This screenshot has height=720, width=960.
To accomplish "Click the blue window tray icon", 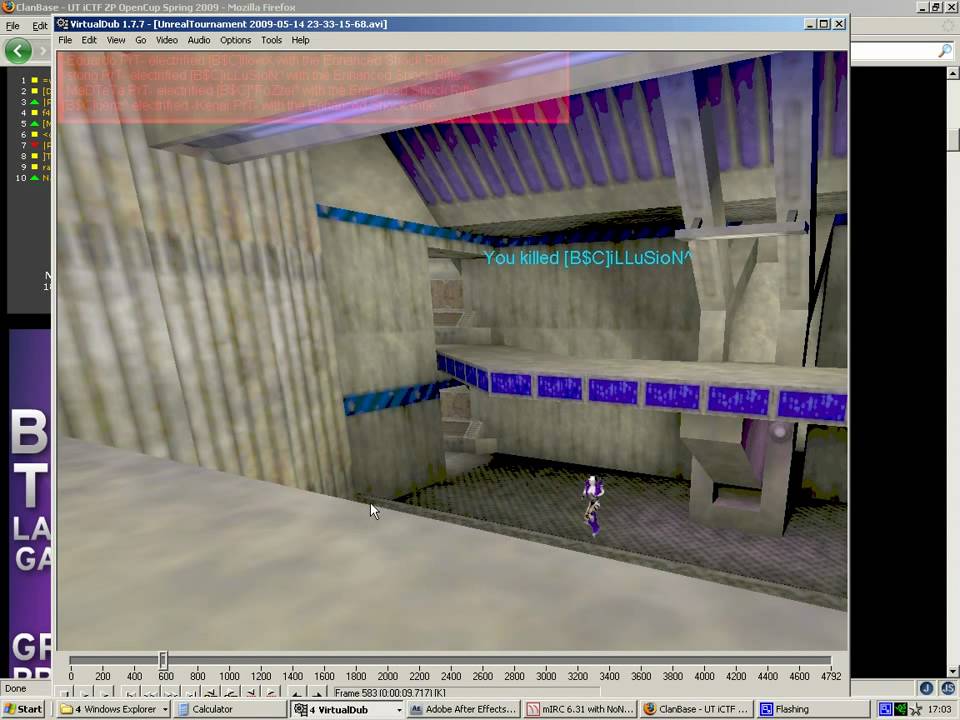I will 885,709.
